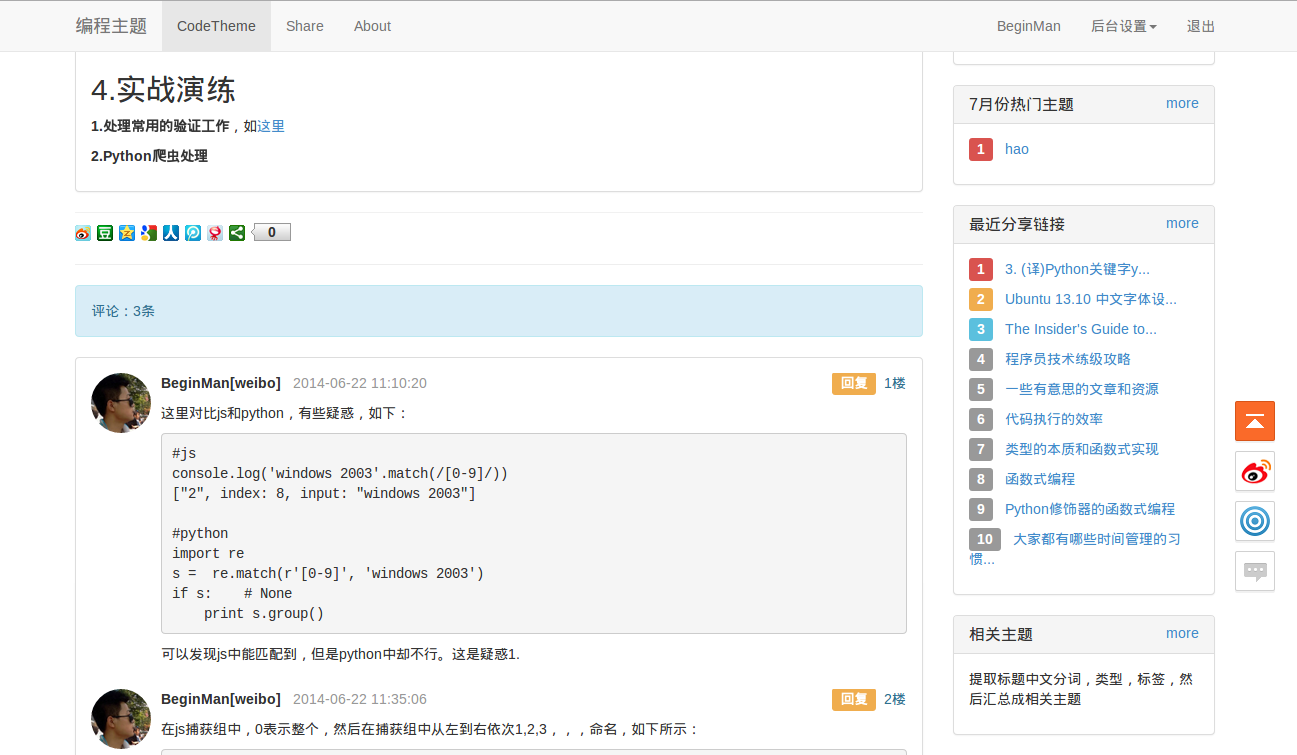The width and height of the screenshot is (1297, 755).
Task: Click the red rank 1 badge beside hao
Action: coord(981,149)
